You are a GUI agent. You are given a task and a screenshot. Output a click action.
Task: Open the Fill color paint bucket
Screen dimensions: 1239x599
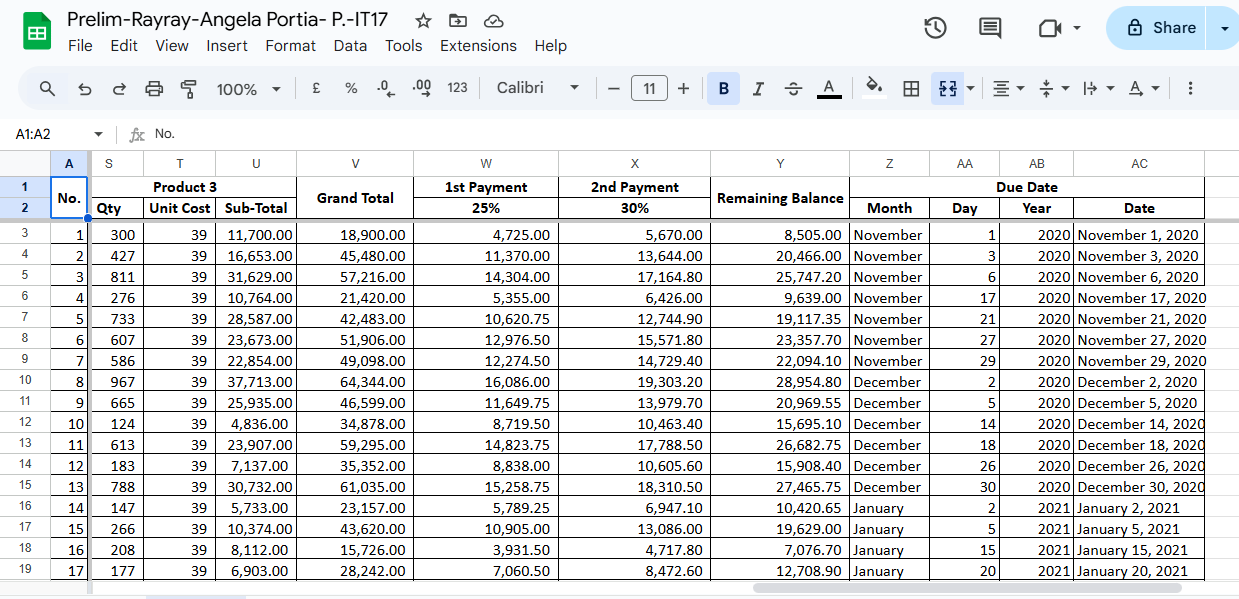coord(874,88)
